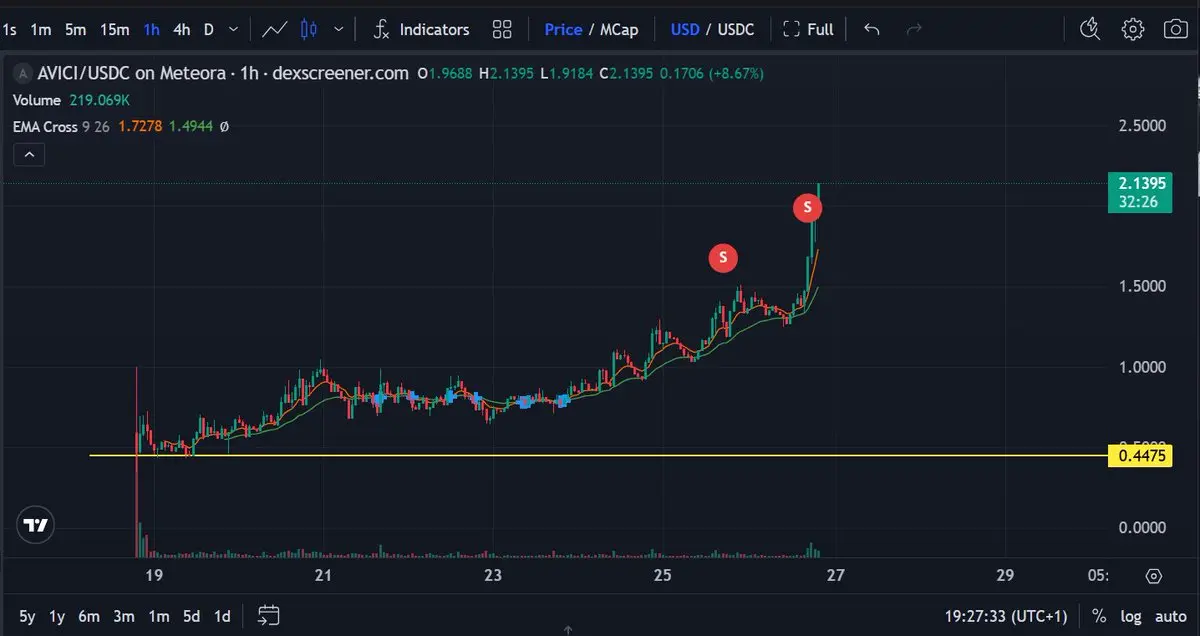
Task: Open the quick search icon
Action: [1090, 30]
